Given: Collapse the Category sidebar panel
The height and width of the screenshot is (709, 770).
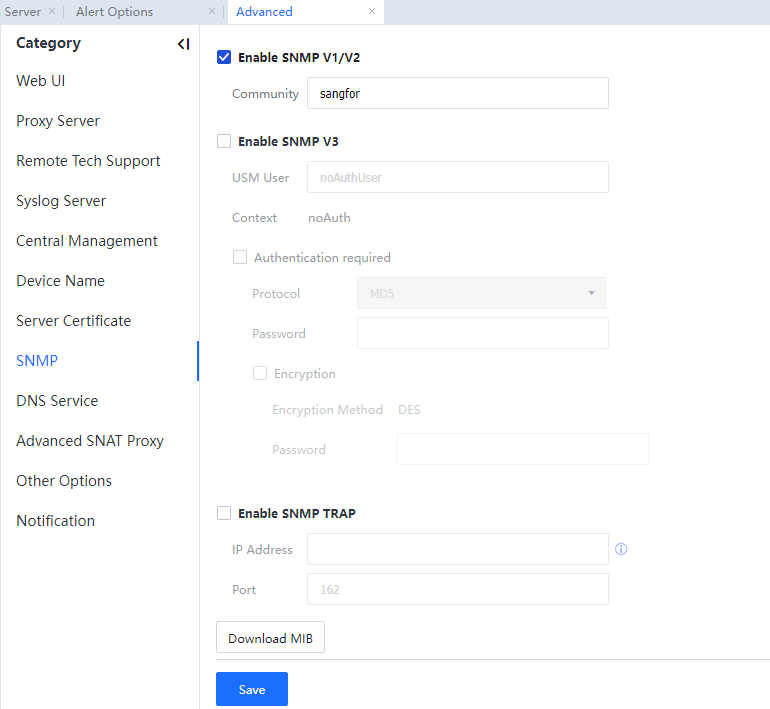Looking at the screenshot, I should point(183,44).
